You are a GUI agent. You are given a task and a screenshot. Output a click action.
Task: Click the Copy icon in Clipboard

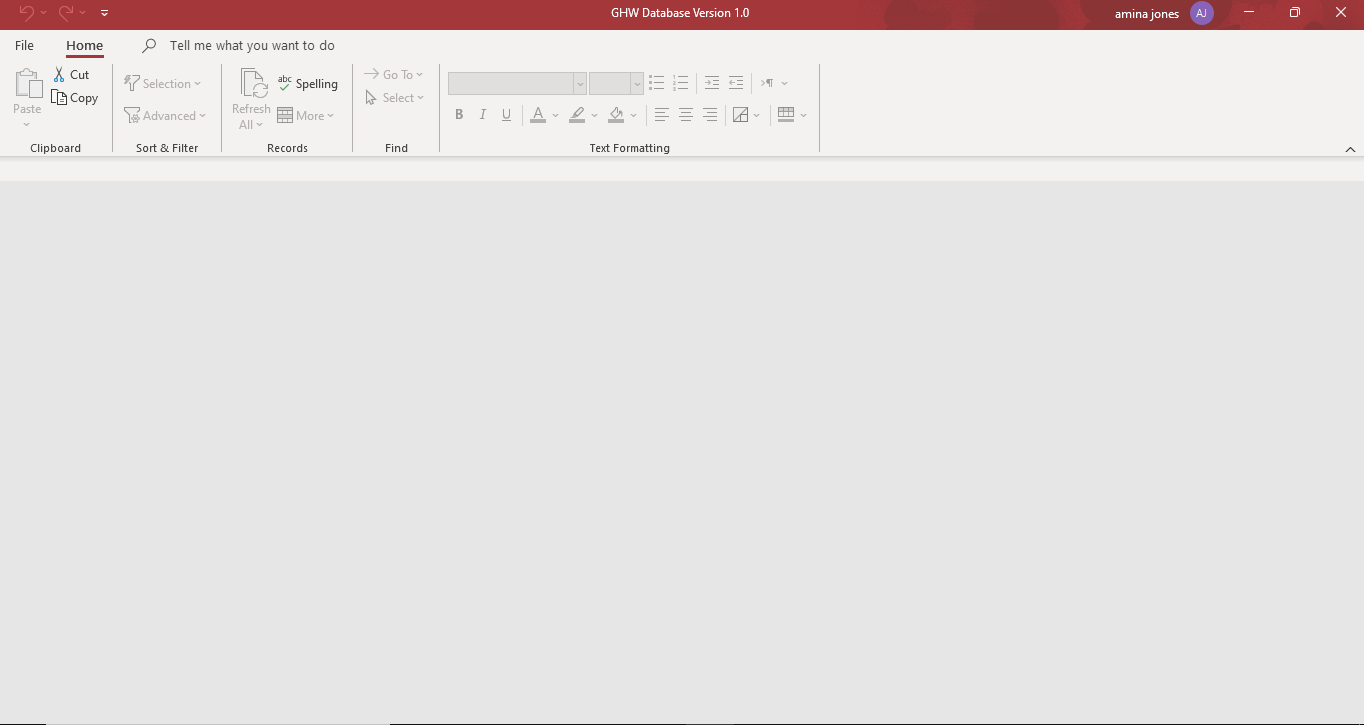(x=60, y=98)
